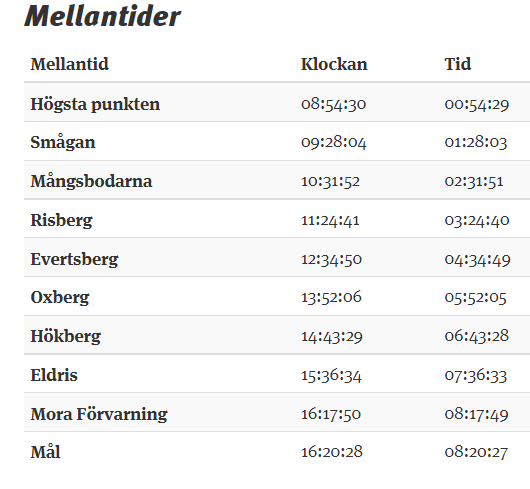The height and width of the screenshot is (489, 530).
Task: Click the Eldris row label
Action: click(54, 375)
